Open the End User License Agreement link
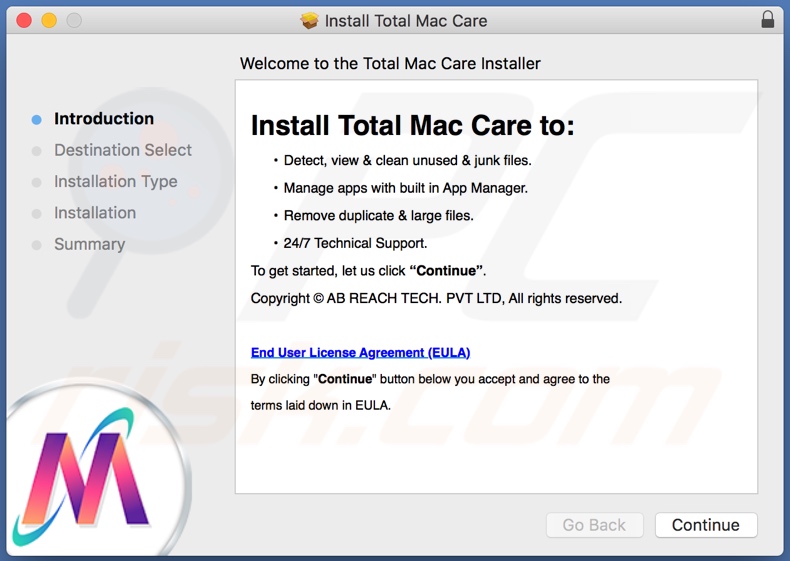This screenshot has height=561, width=790. click(360, 352)
